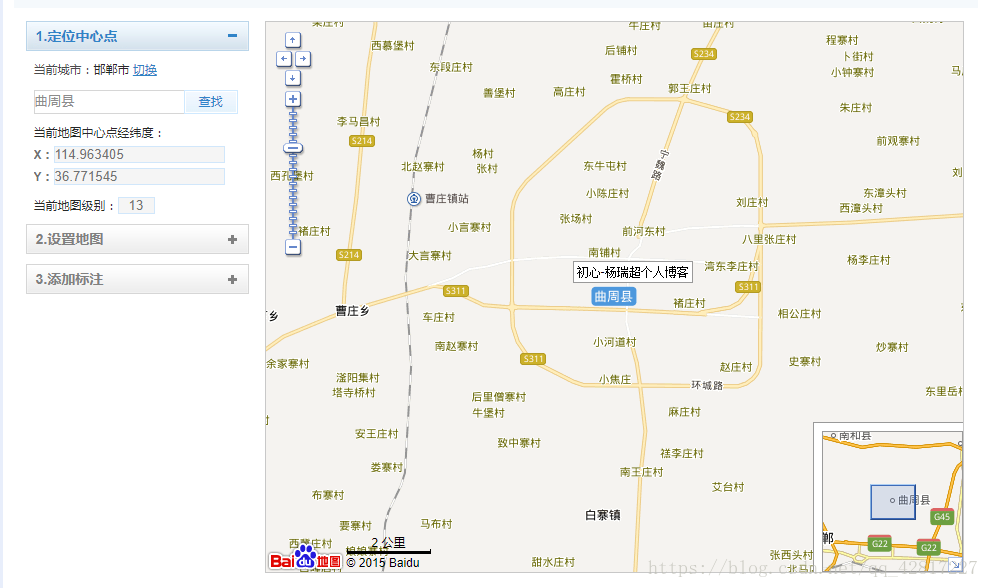Click the 环城路 road label

(x=707, y=385)
